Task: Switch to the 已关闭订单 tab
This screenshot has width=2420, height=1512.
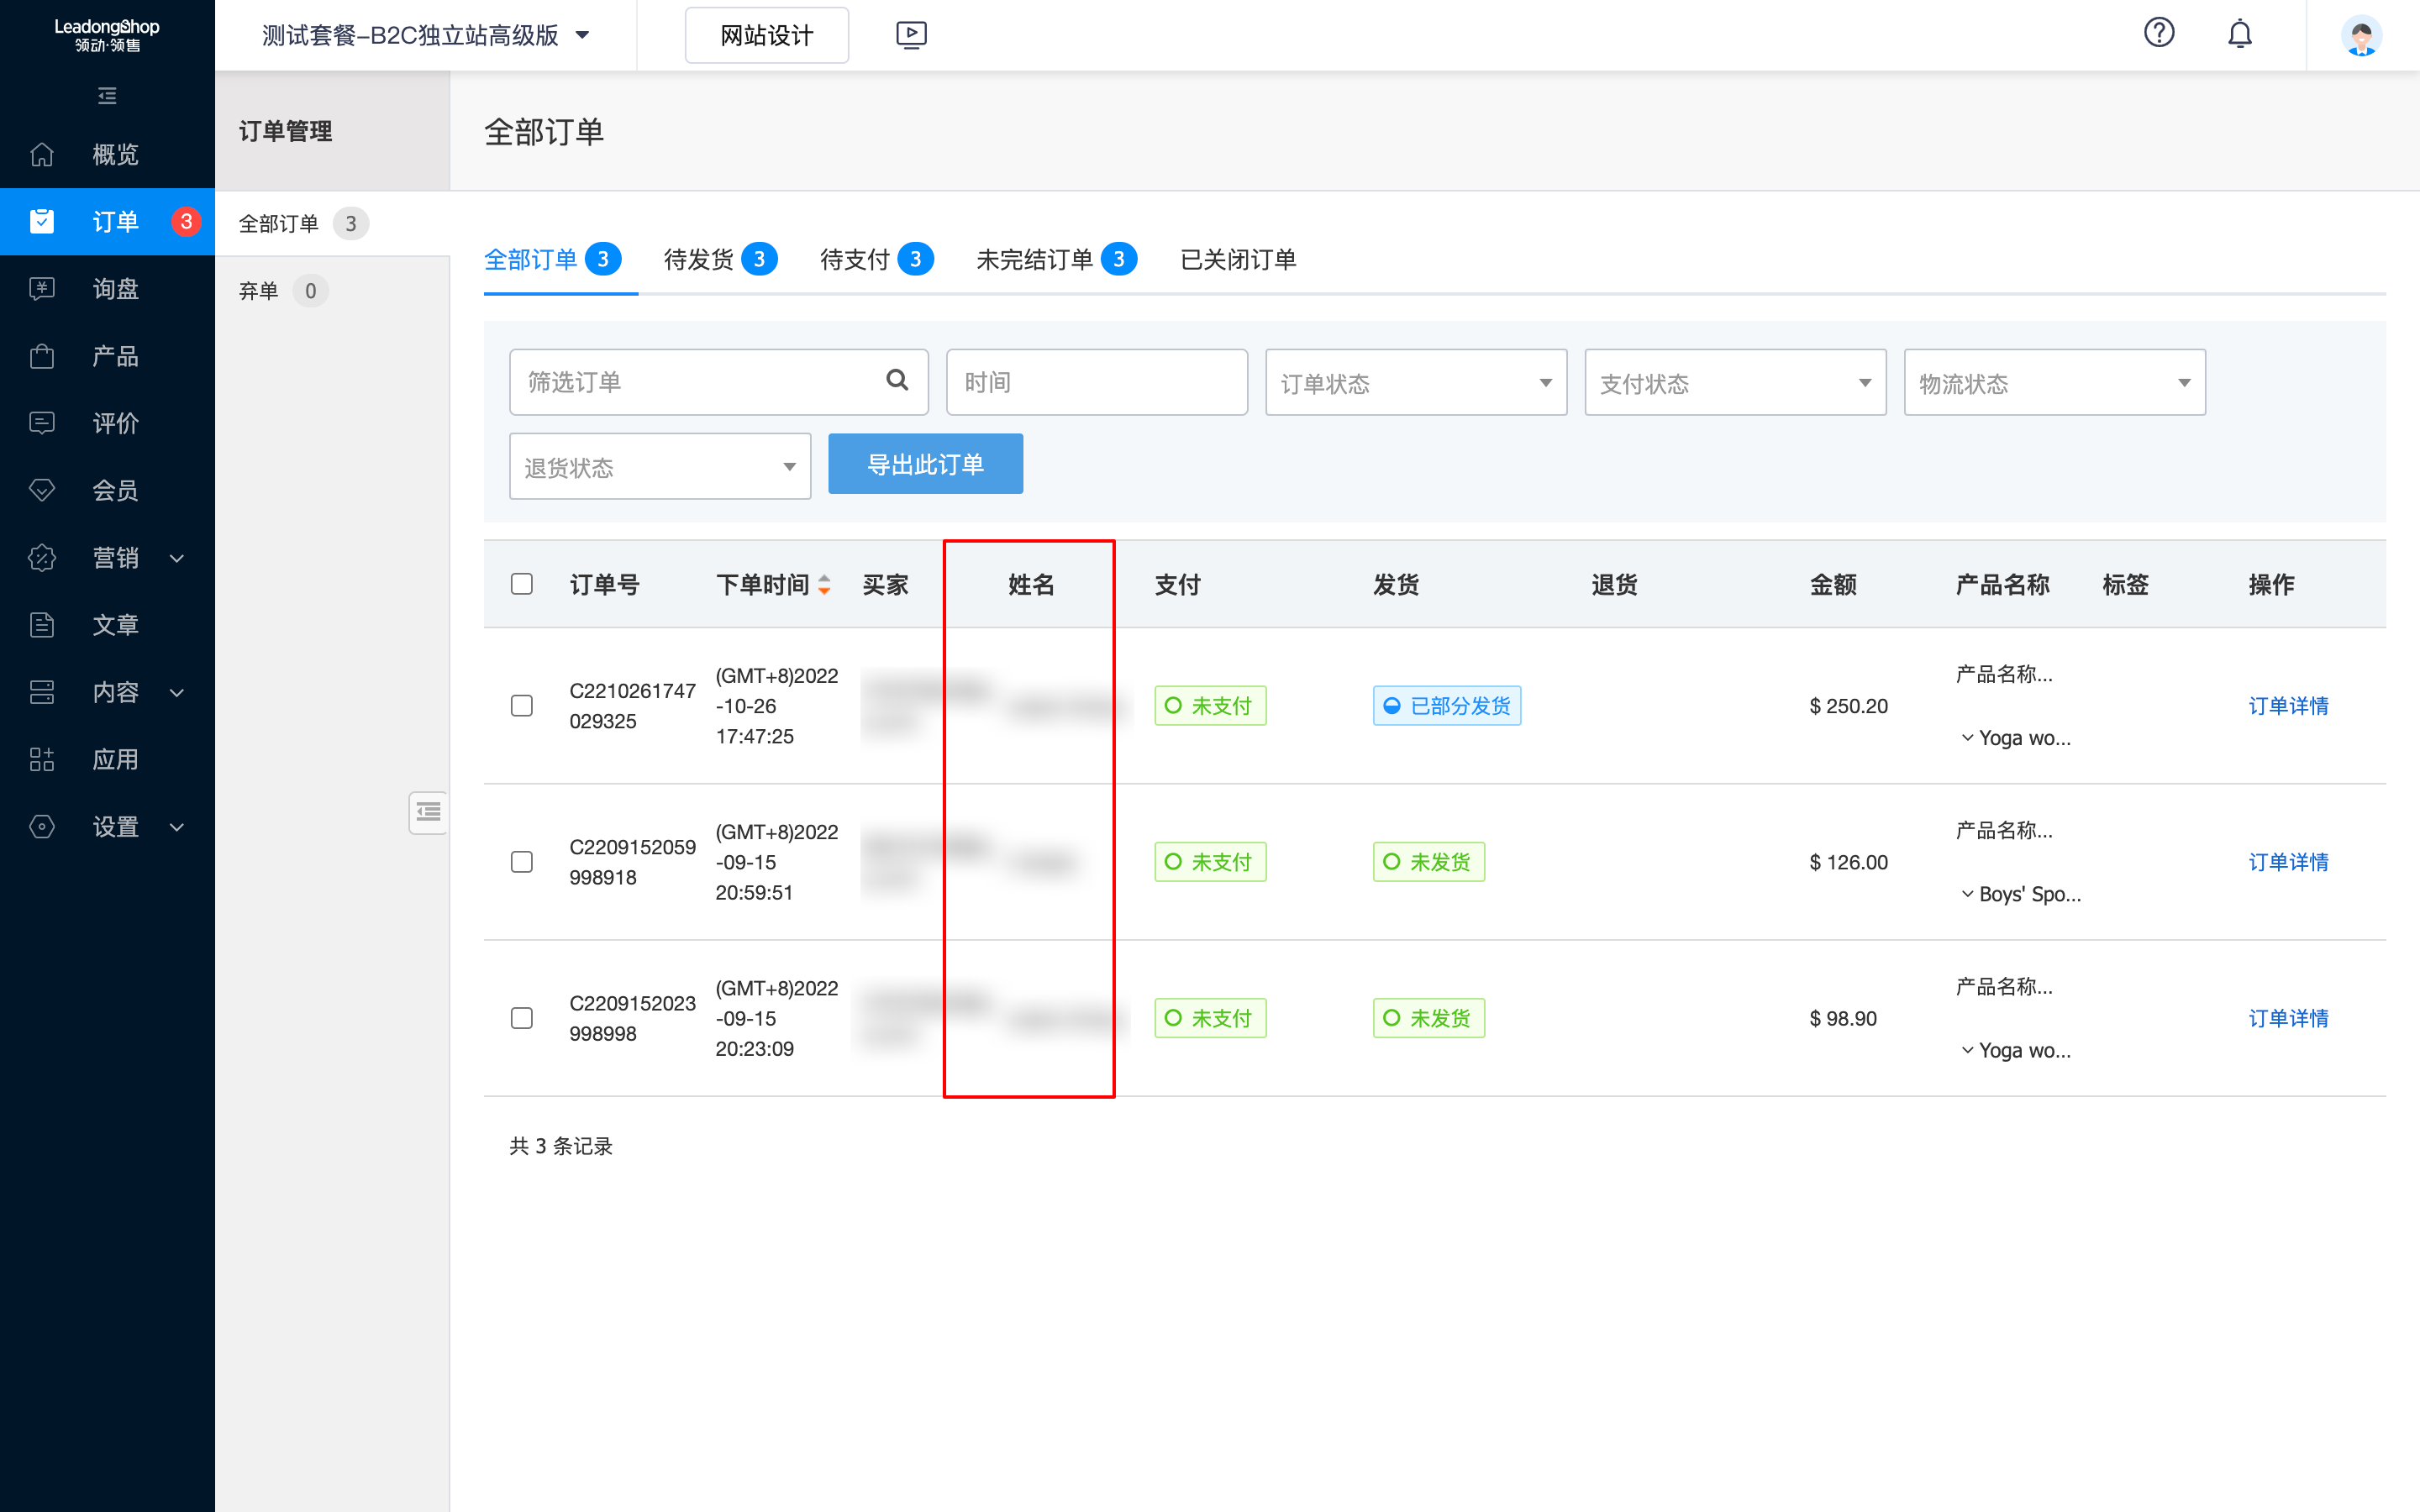Action: pyautogui.click(x=1237, y=260)
